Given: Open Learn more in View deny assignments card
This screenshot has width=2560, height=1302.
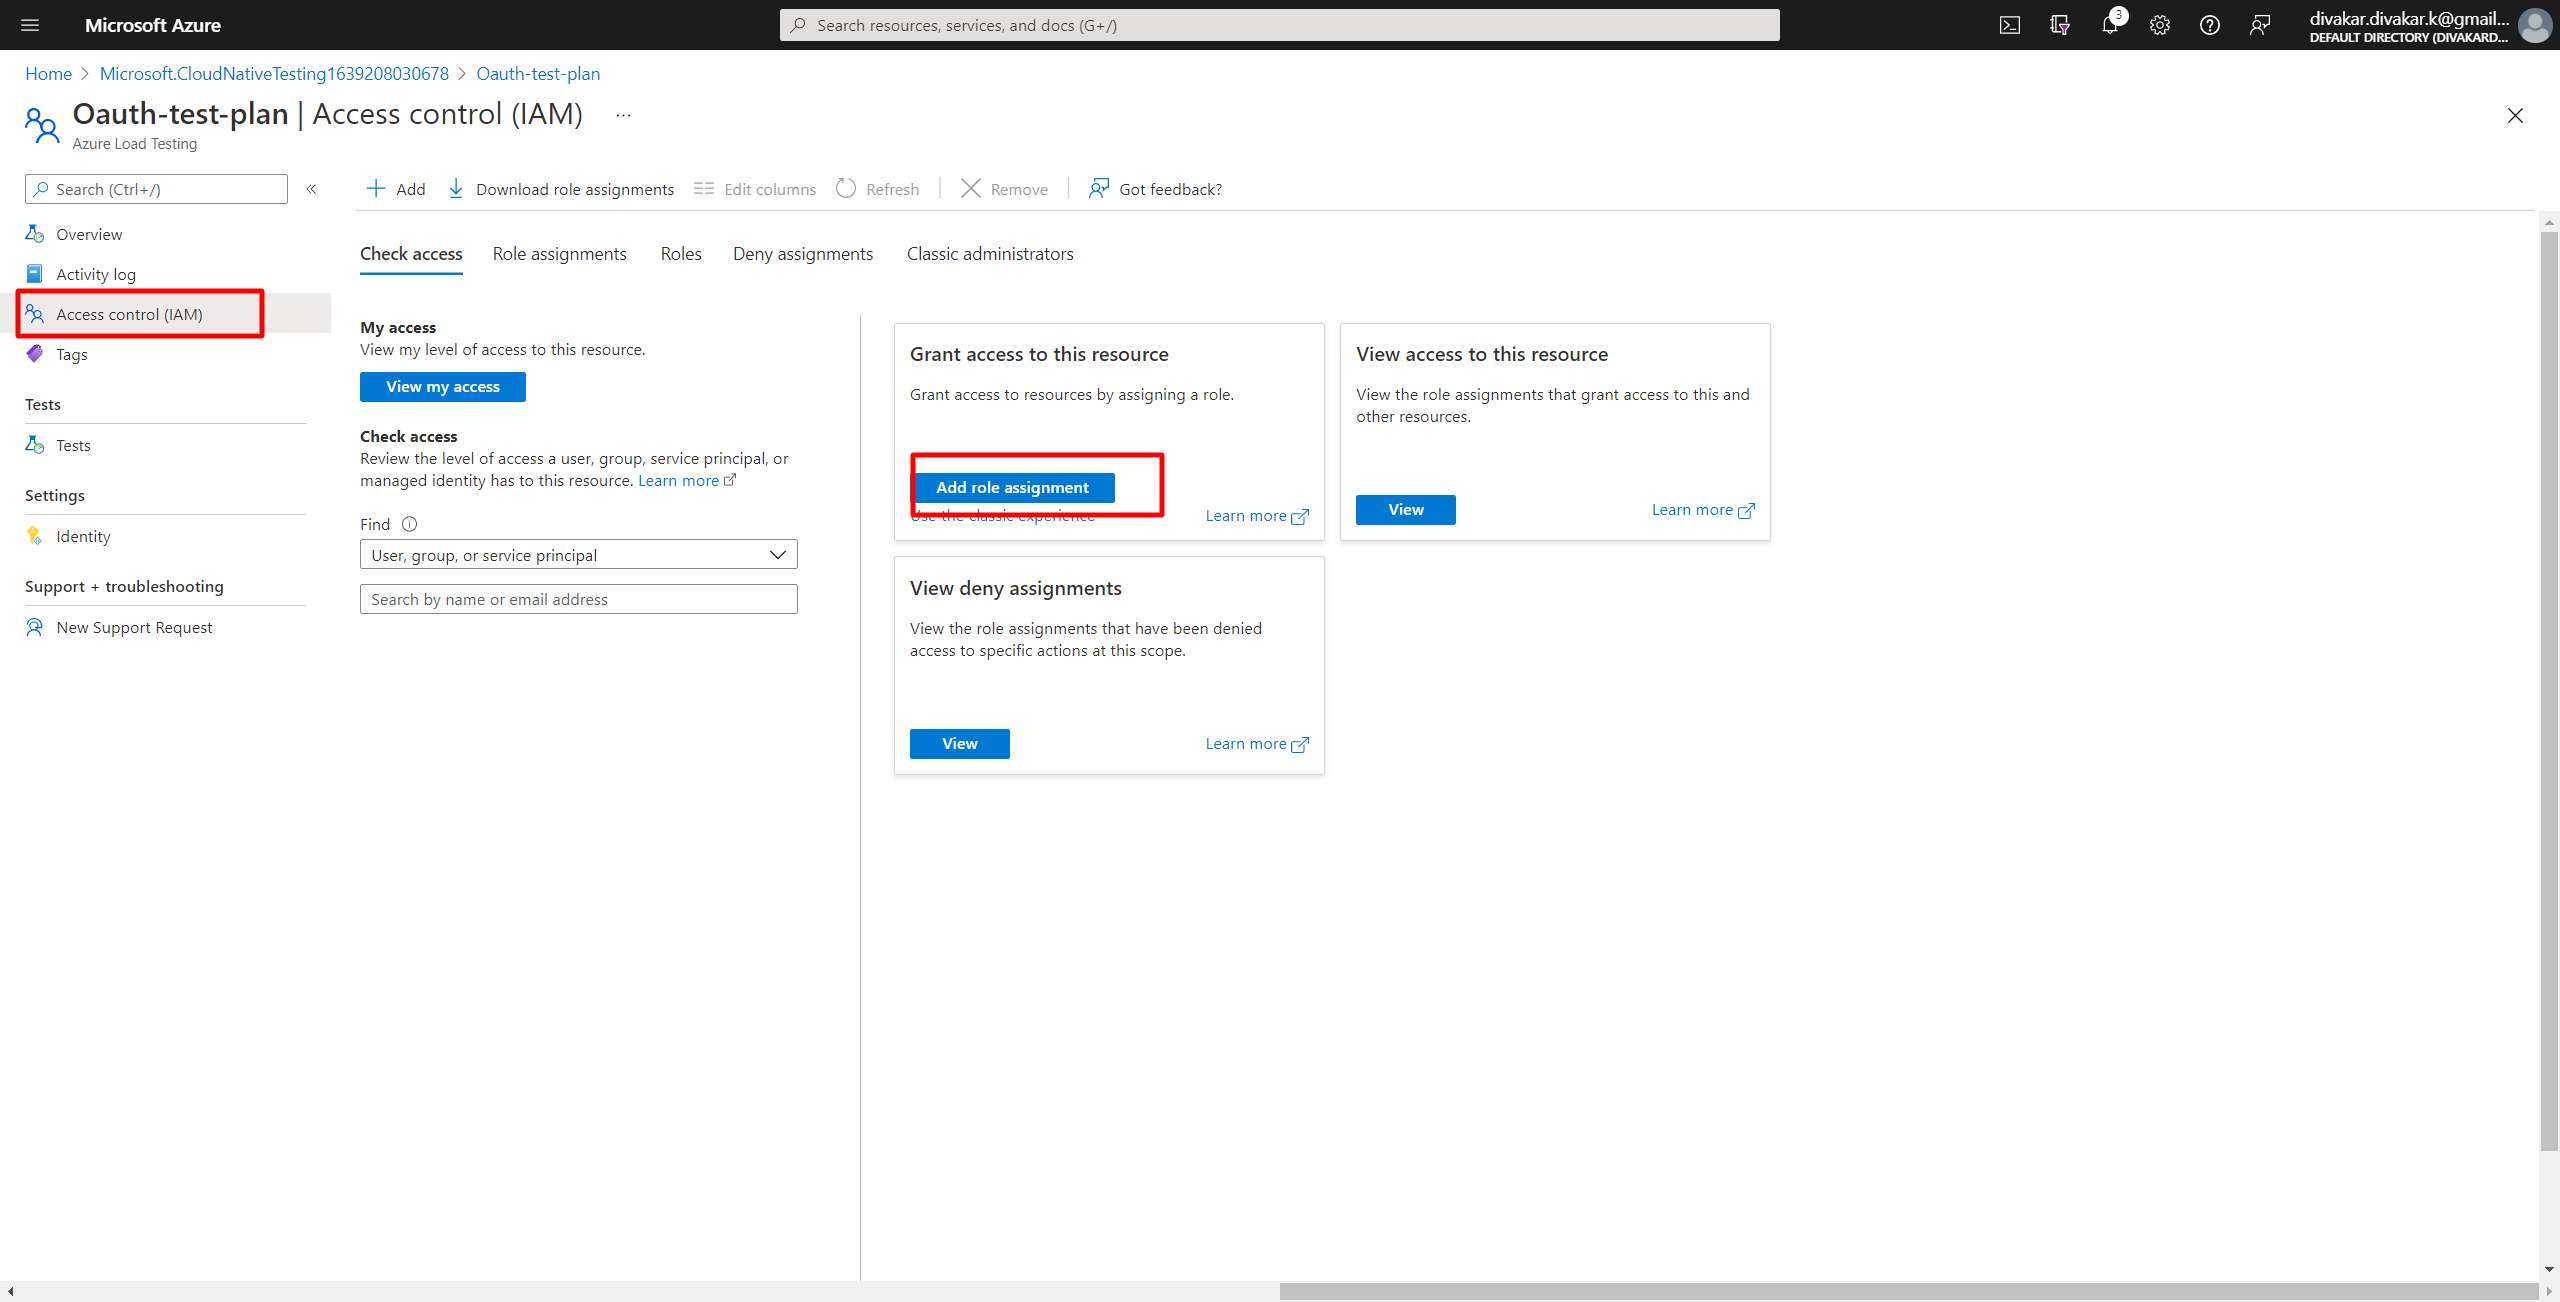Looking at the screenshot, I should pyautogui.click(x=1257, y=744).
